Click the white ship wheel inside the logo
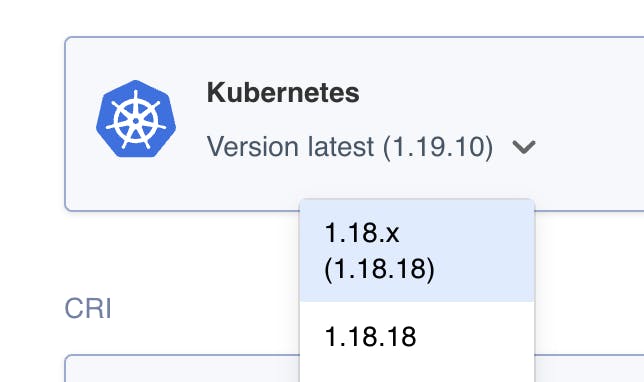 click(136, 120)
